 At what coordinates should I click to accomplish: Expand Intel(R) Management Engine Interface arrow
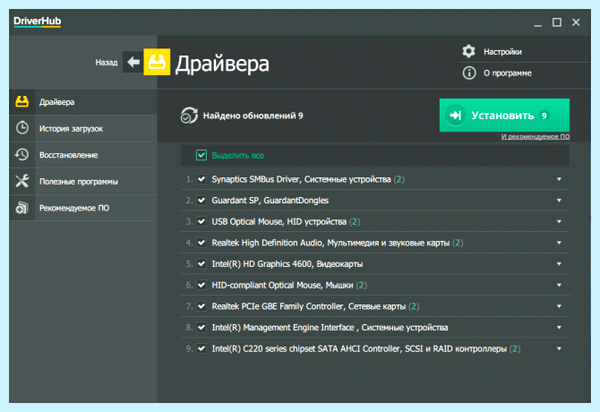click(x=559, y=327)
